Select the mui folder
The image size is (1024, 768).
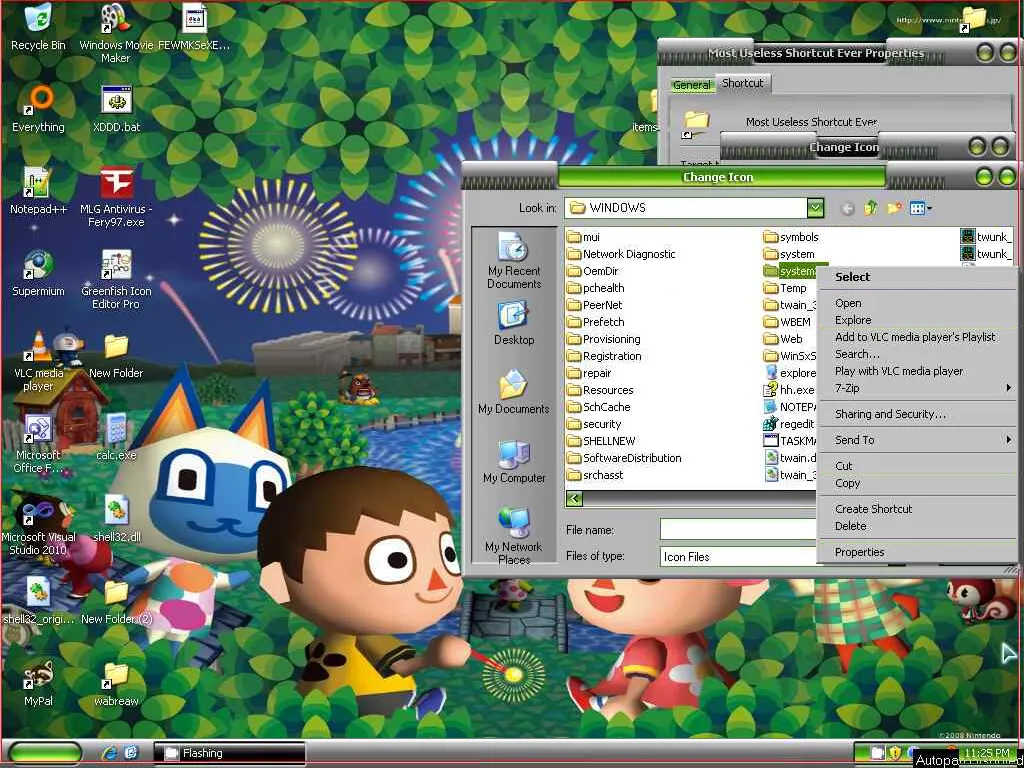(x=583, y=237)
